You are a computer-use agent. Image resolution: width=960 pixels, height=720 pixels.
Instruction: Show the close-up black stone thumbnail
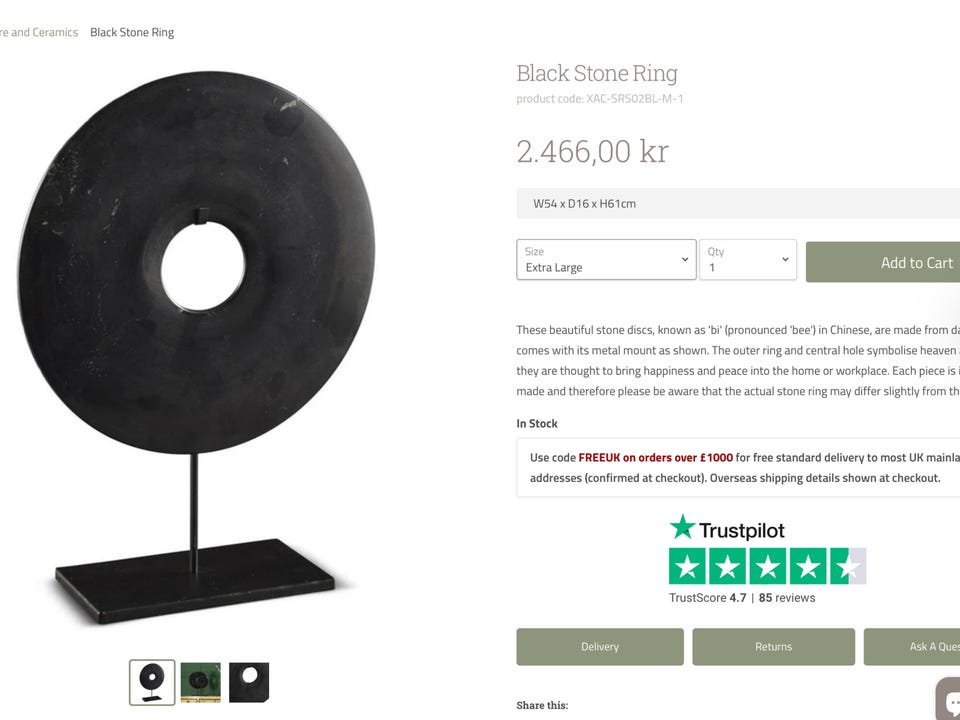(x=249, y=682)
